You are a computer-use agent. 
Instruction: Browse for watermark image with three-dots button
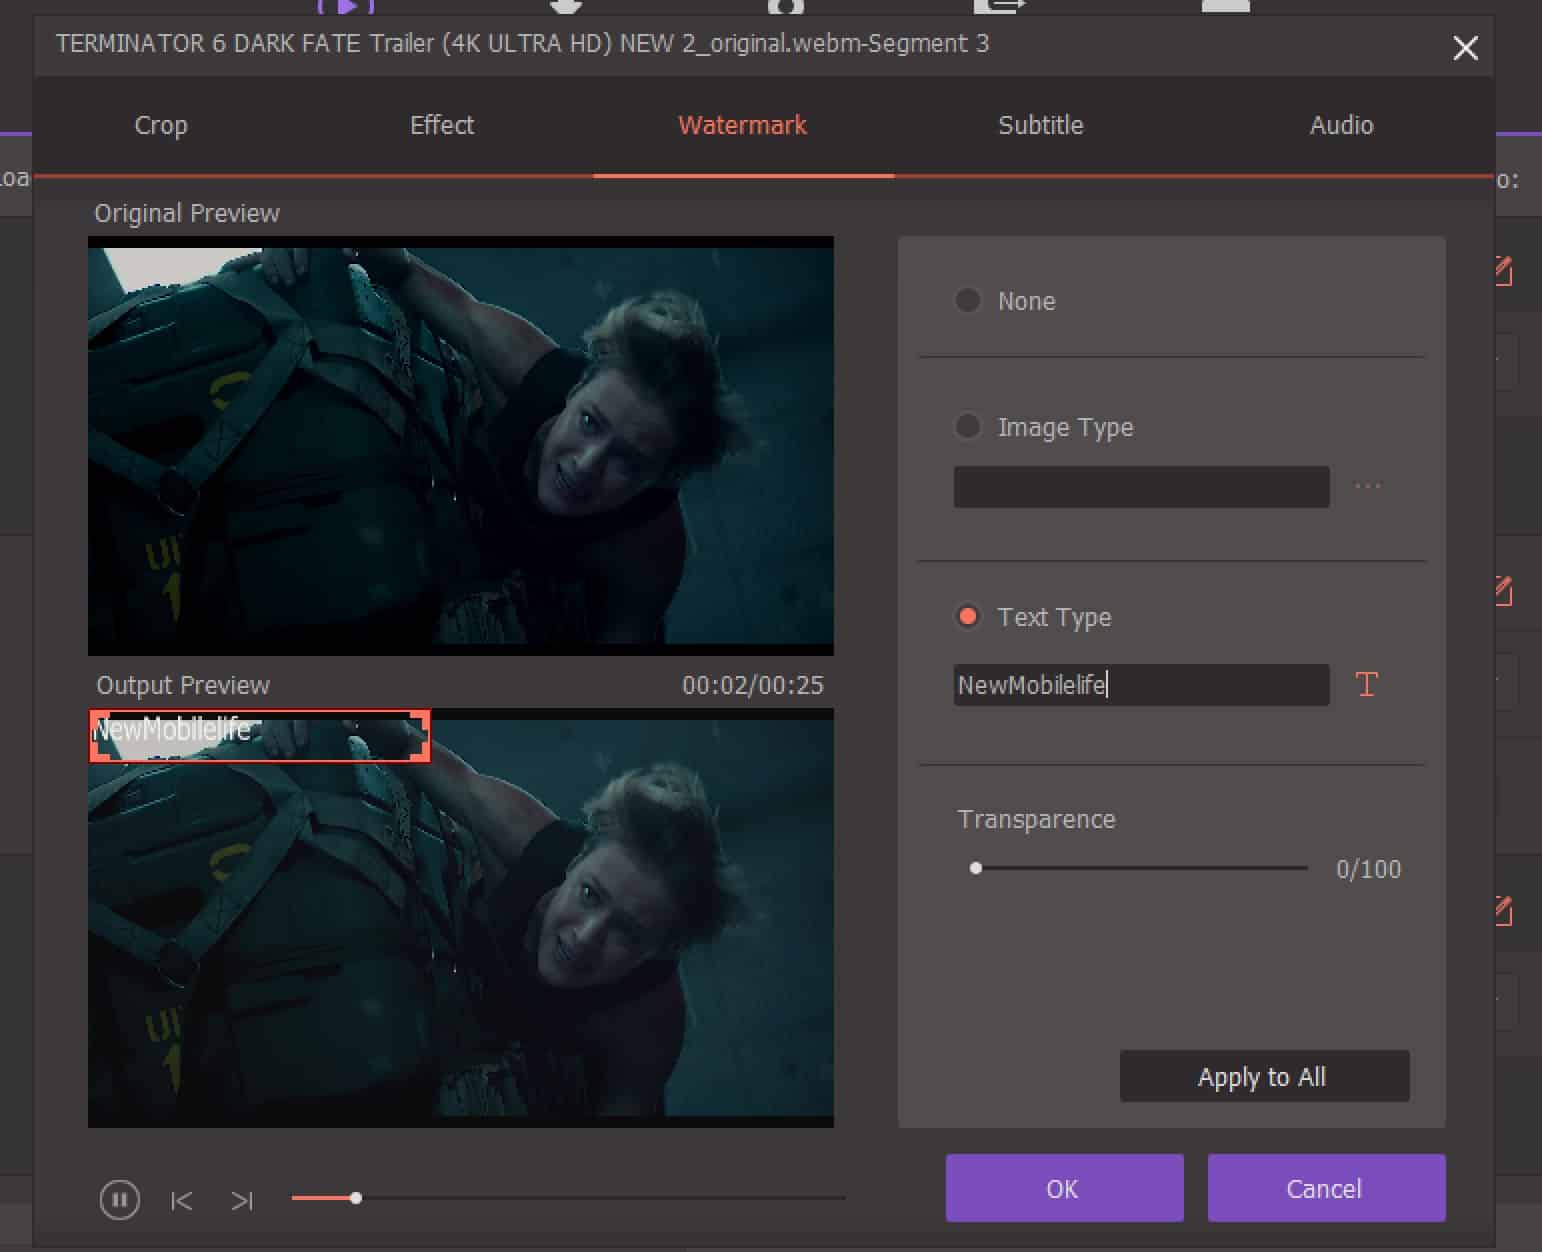pos(1367,487)
